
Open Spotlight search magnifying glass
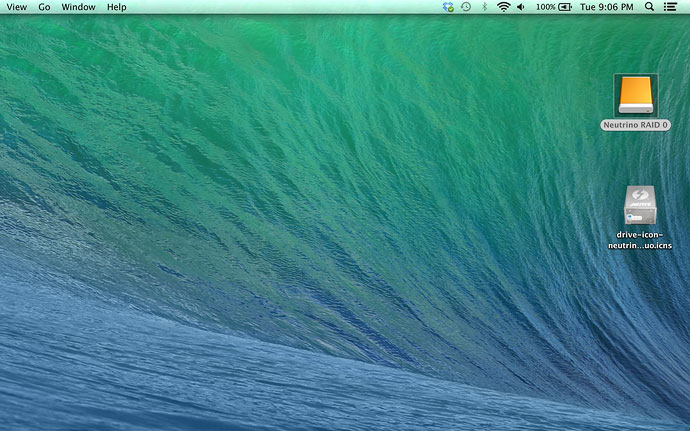point(649,7)
